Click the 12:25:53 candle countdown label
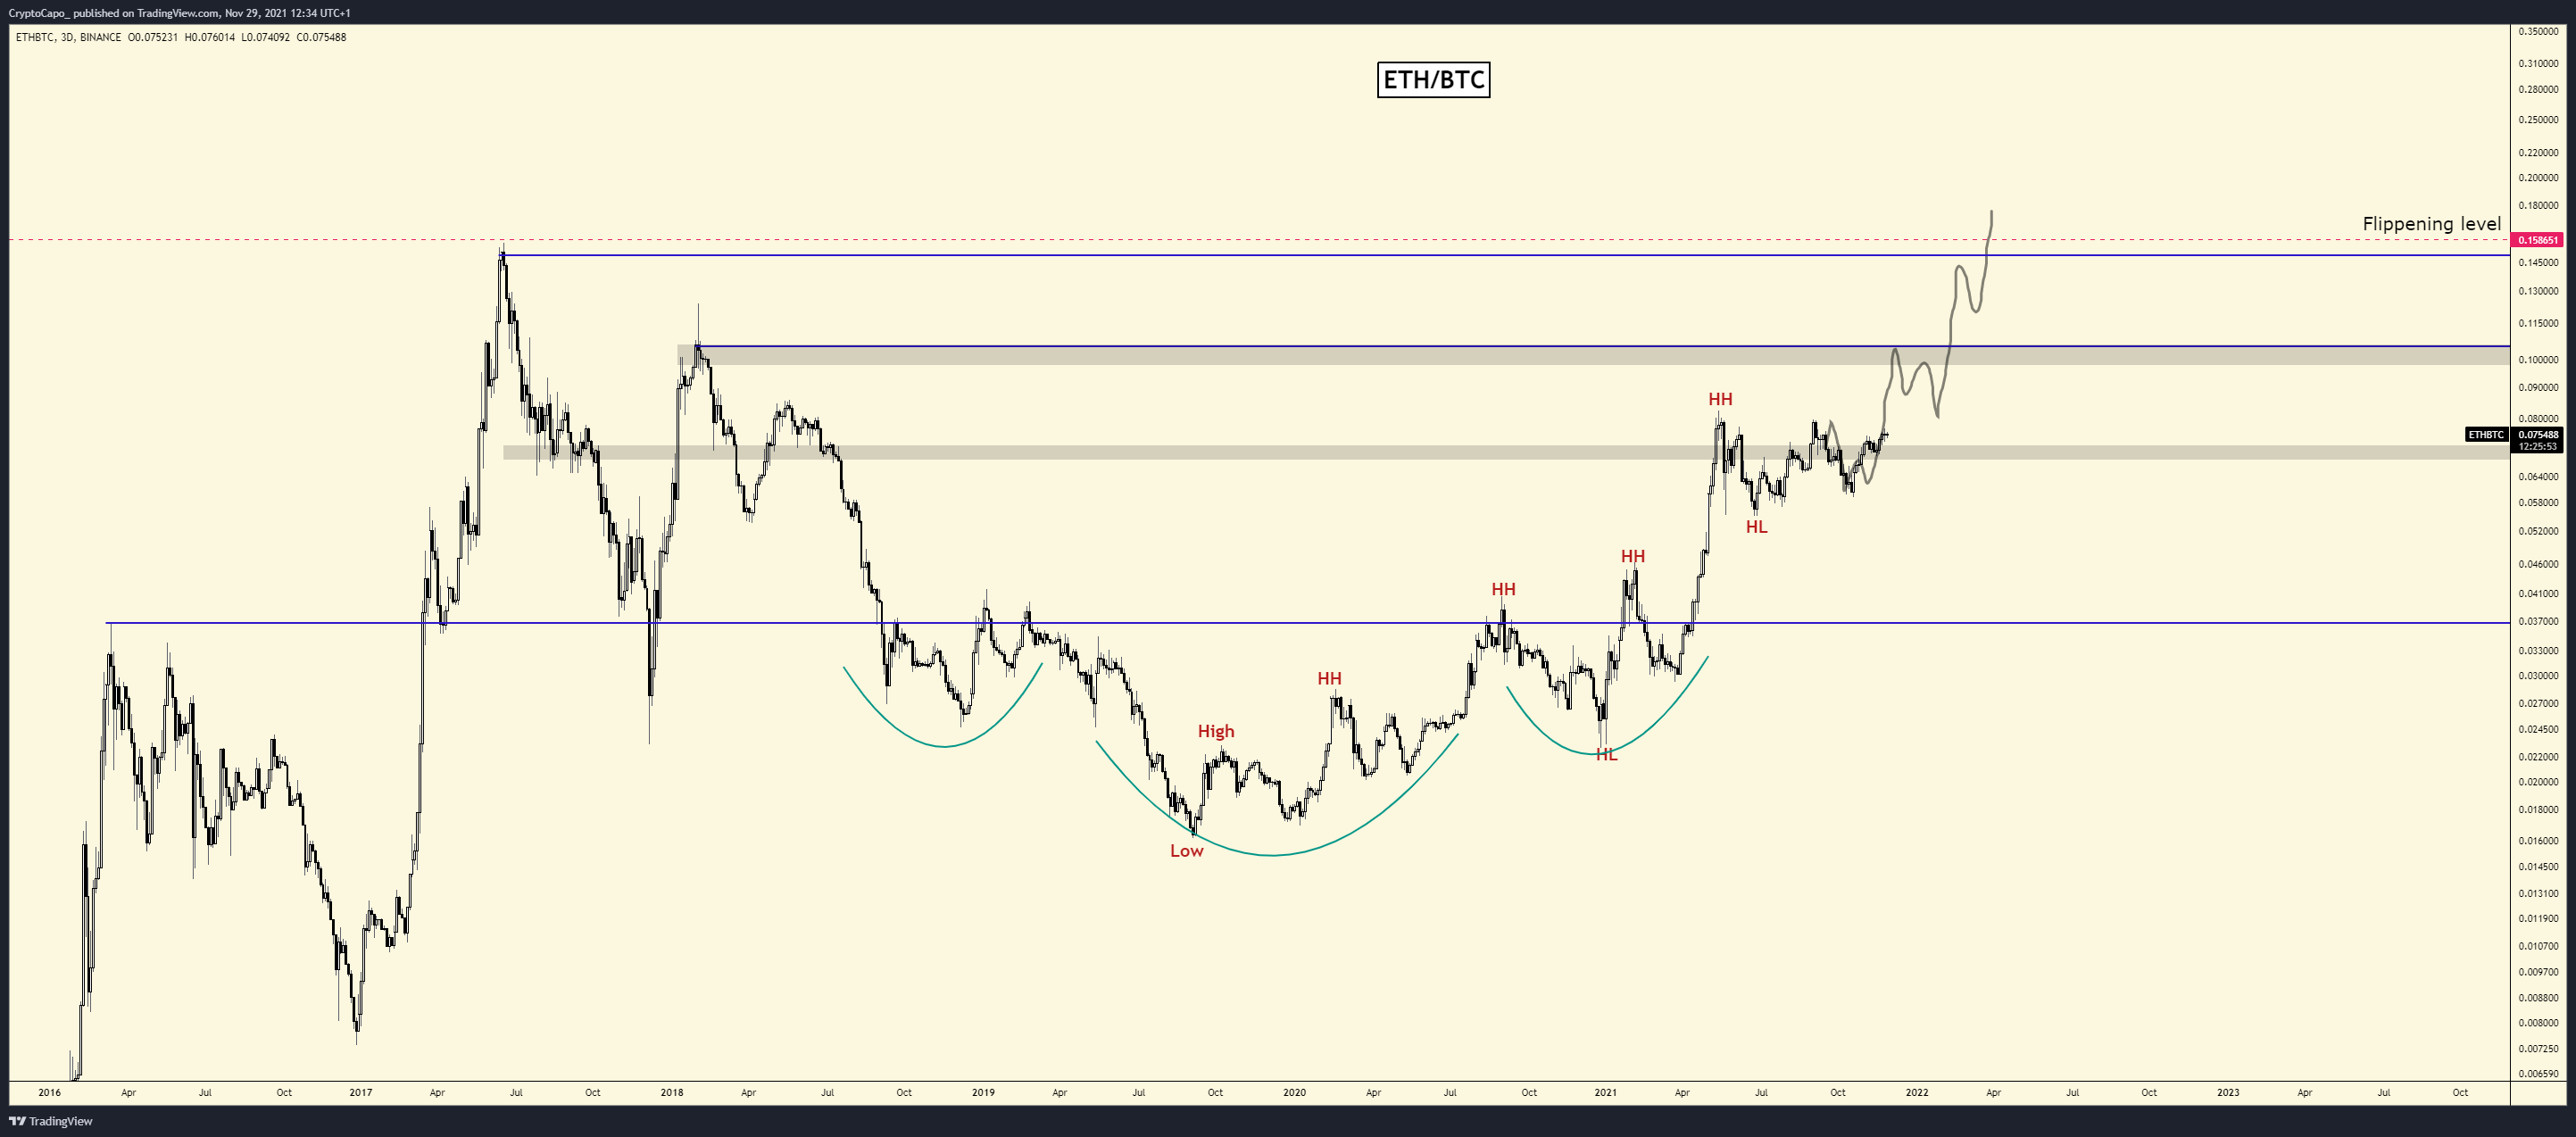This screenshot has width=2576, height=1137. point(2538,447)
